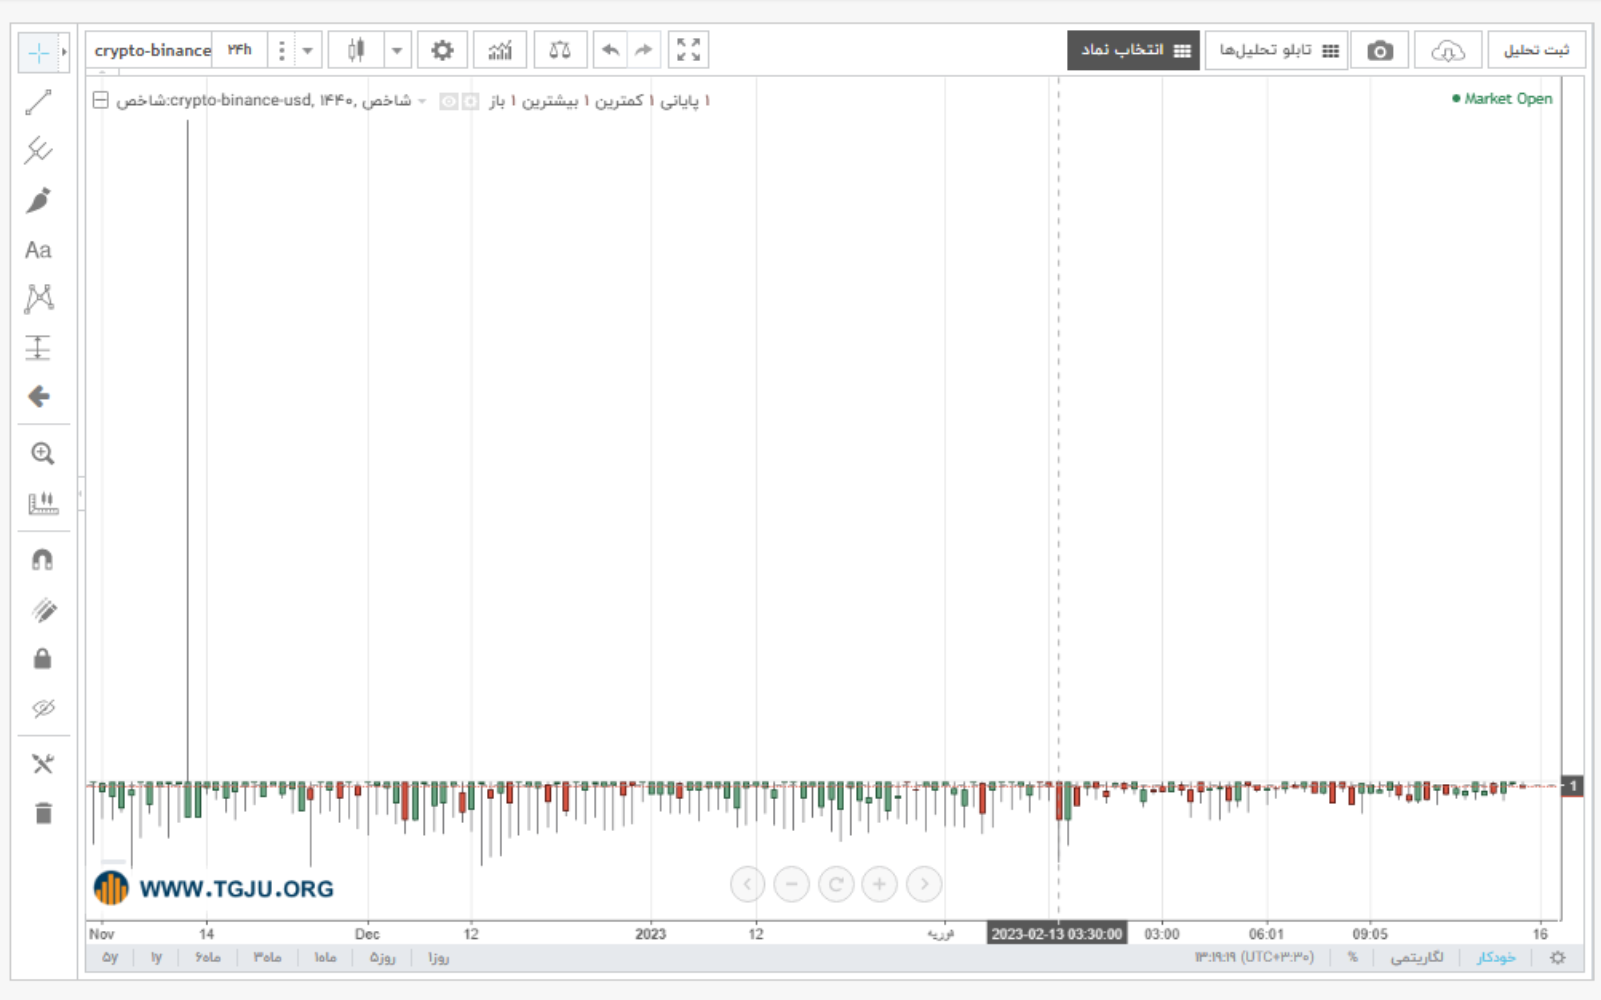Image resolution: width=1601 pixels, height=1000 pixels.
Task: Open chart properties gear icon
Action: [442, 50]
